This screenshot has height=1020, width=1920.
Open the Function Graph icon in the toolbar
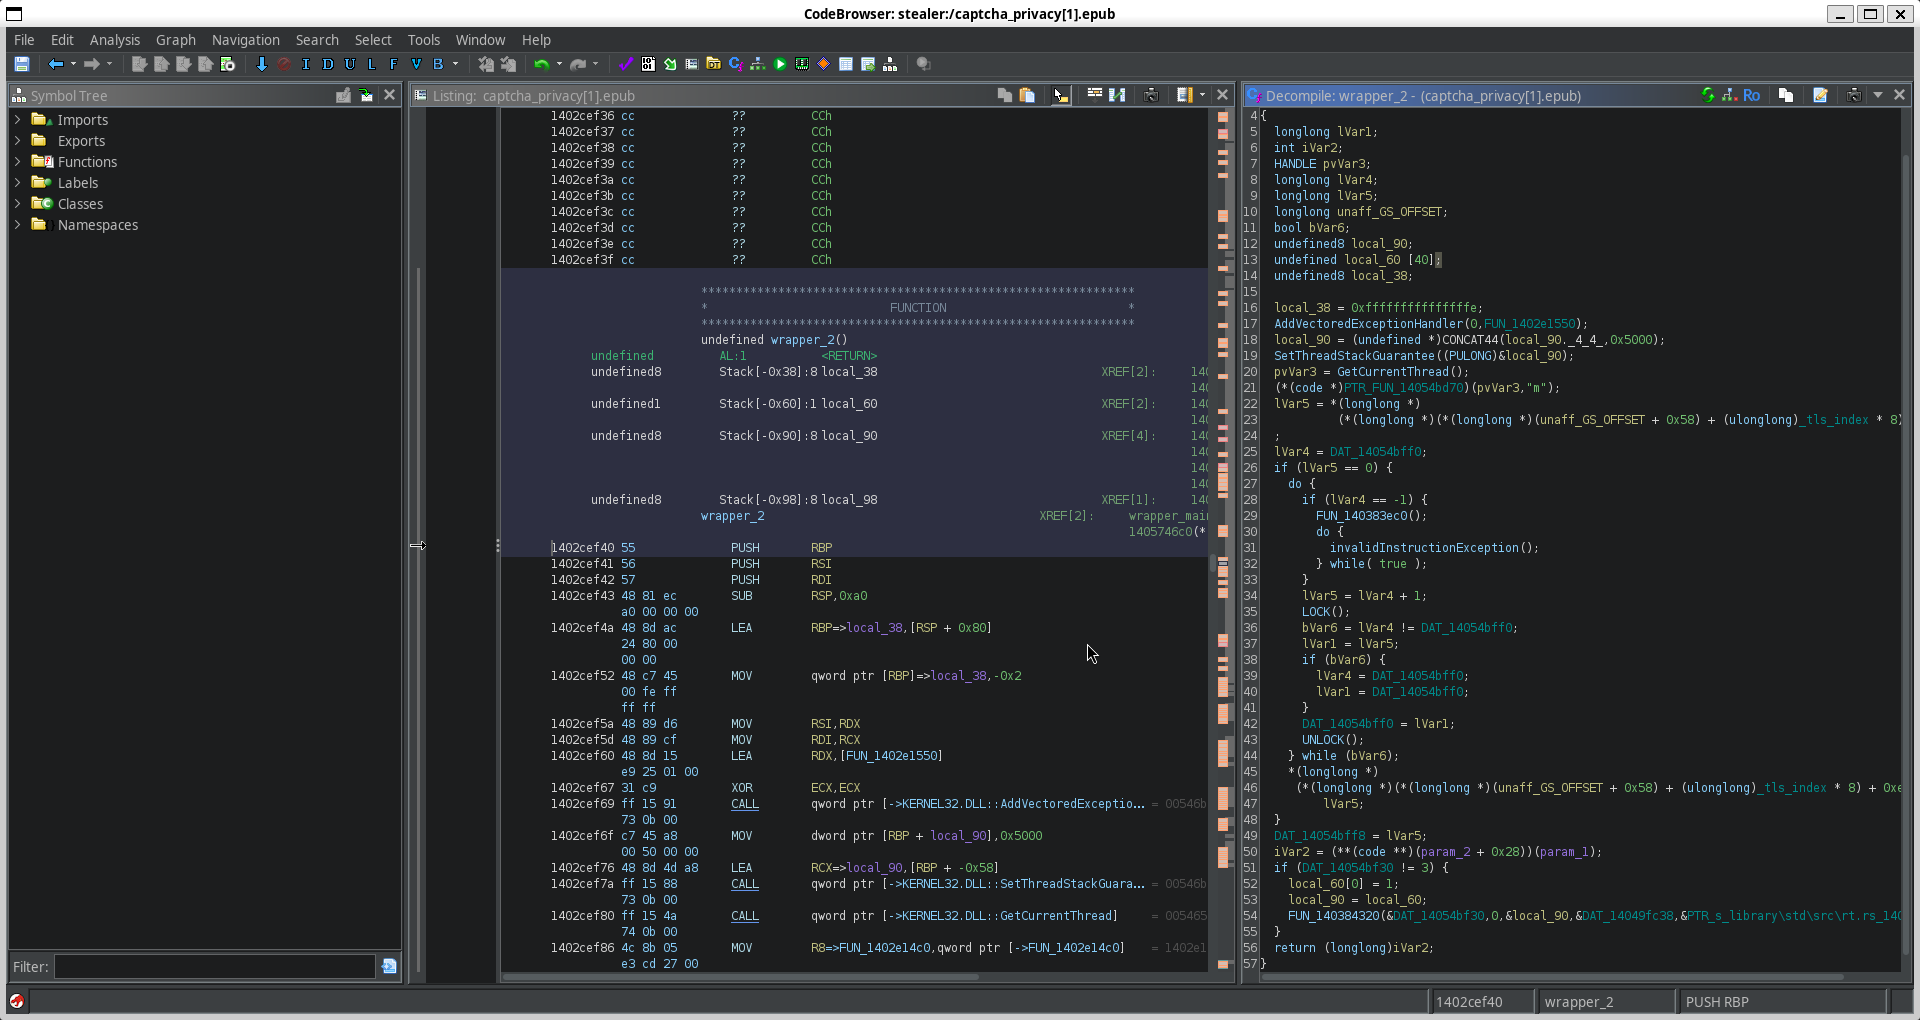click(758, 64)
